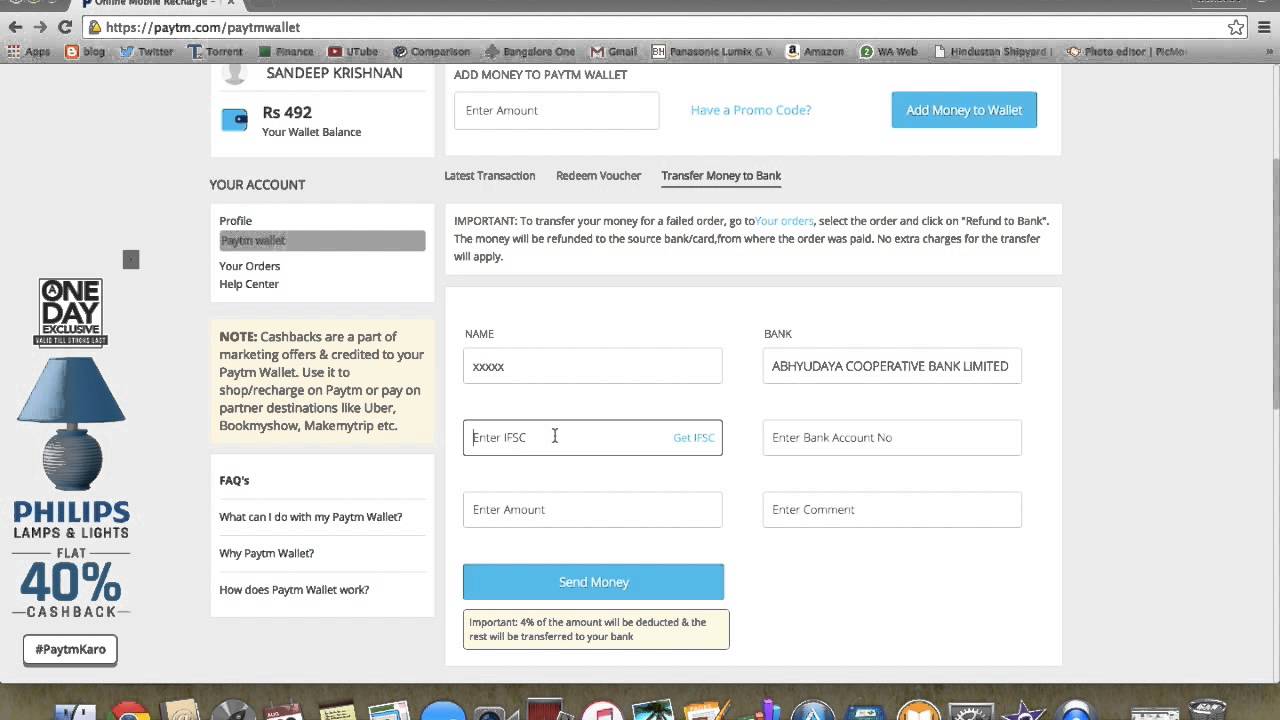Click the Enter Comment field
Screen dimensions: 1280x720
892,510
